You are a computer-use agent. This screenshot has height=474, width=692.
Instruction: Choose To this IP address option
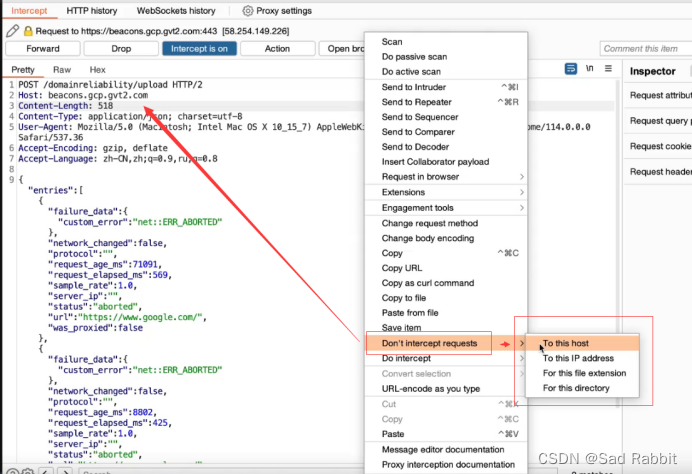click(x=582, y=358)
